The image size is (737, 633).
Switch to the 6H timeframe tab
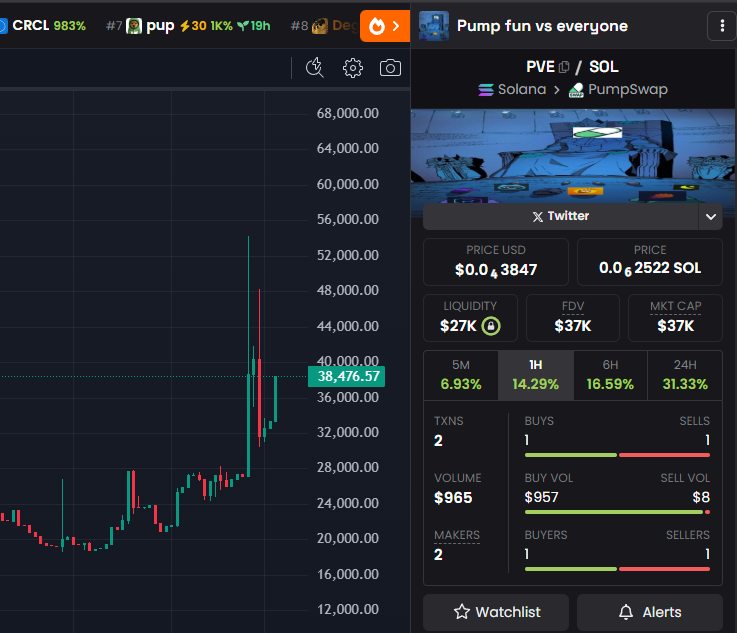pyautogui.click(x=610, y=375)
